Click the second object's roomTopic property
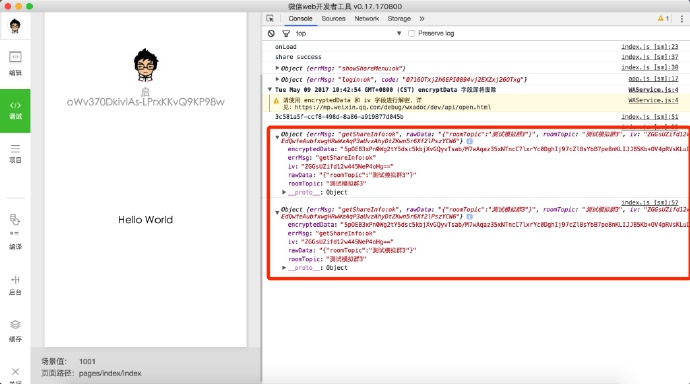The image size is (690, 384). 327,259
